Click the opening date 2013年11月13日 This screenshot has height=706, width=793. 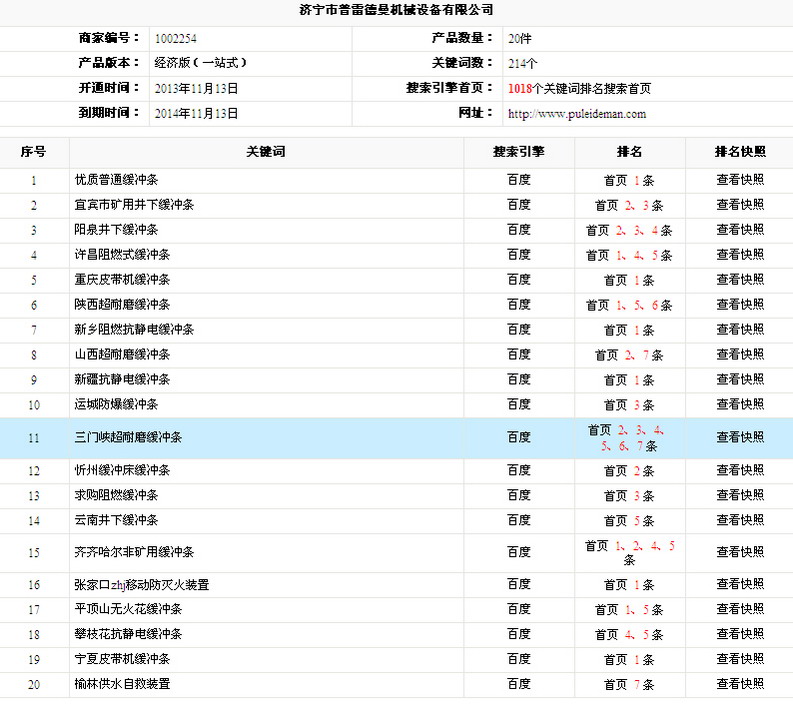196,89
